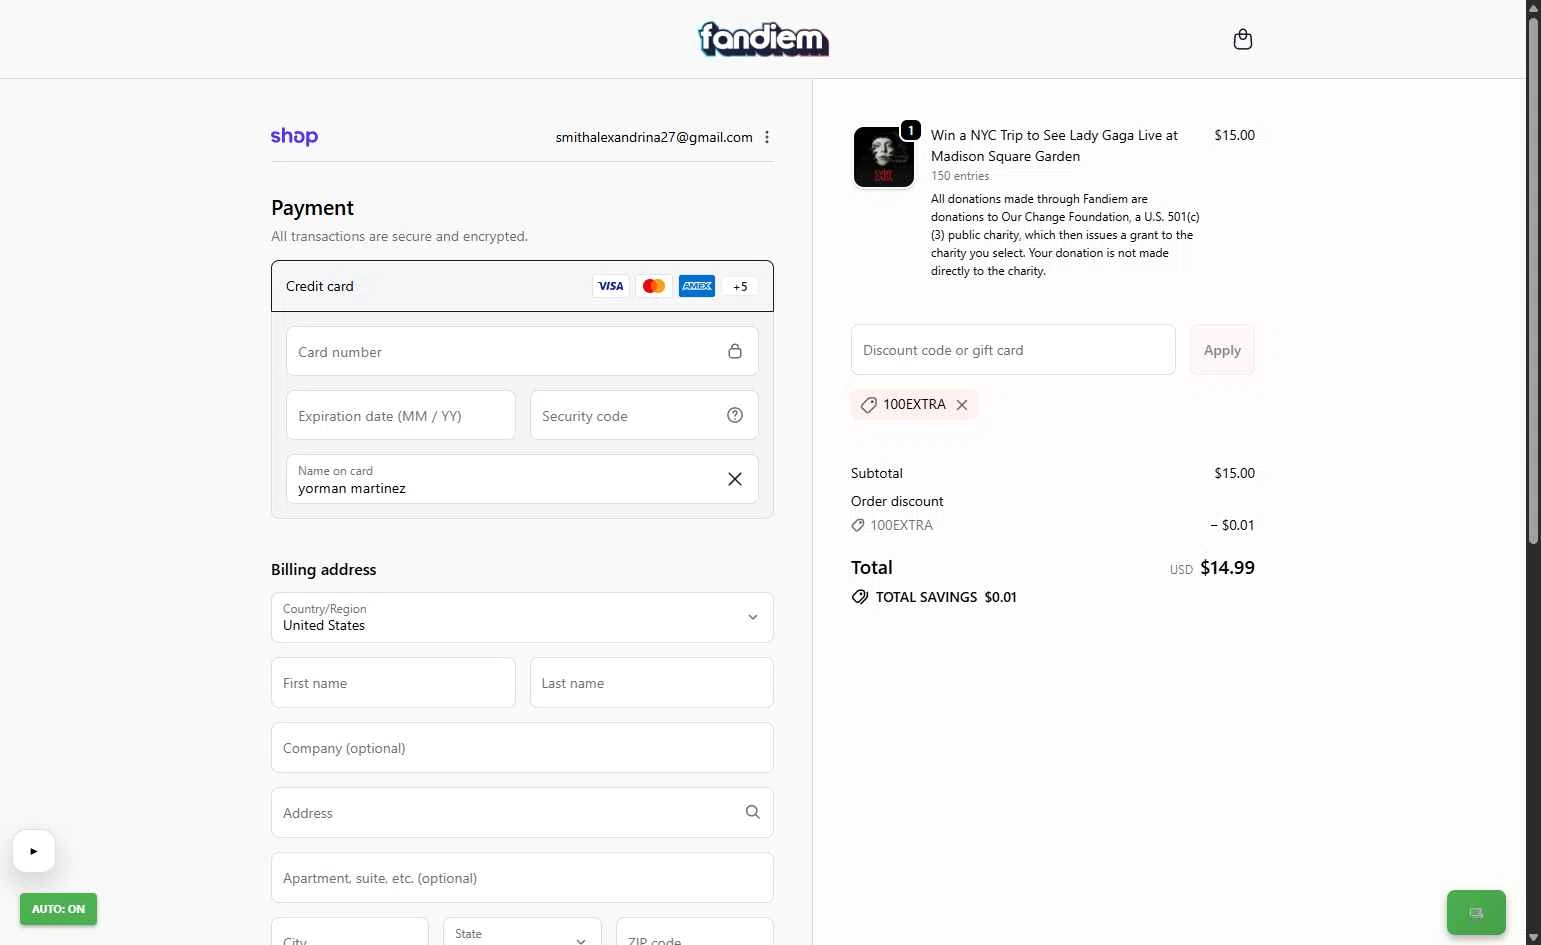Focus the Address field
Screen dimensions: 1541x945
click(x=522, y=812)
